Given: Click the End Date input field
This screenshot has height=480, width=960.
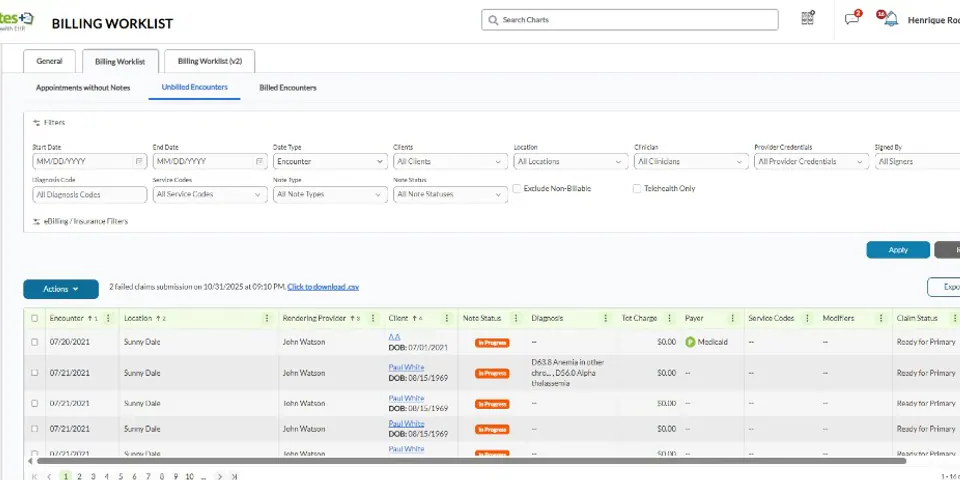Looking at the screenshot, I should 209,162.
